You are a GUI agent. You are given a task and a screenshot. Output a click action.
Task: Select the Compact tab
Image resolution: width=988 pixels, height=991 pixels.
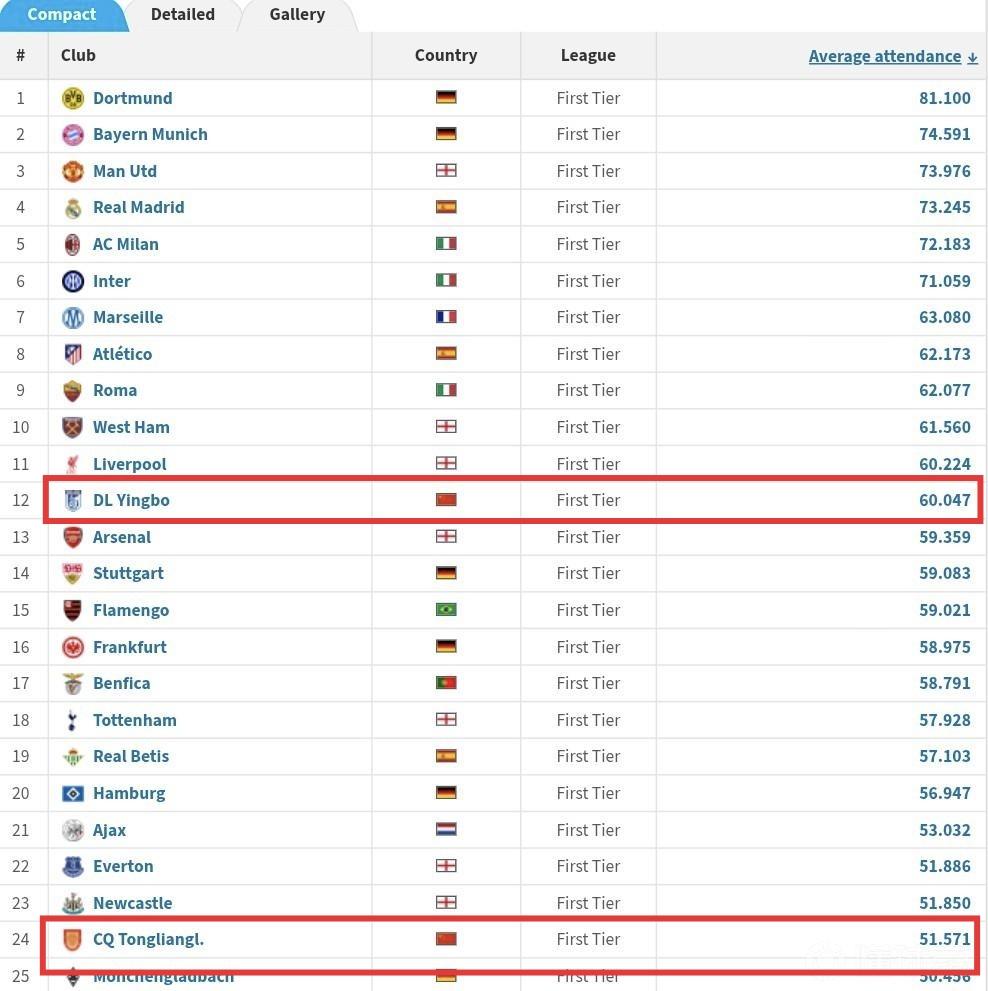pos(62,14)
